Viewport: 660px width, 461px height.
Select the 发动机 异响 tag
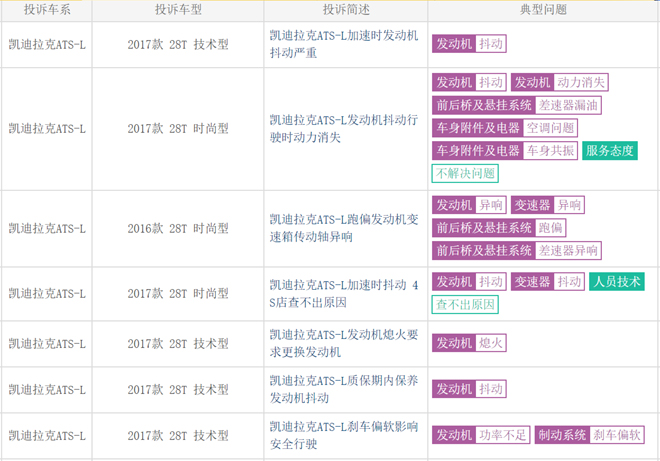tap(469, 205)
